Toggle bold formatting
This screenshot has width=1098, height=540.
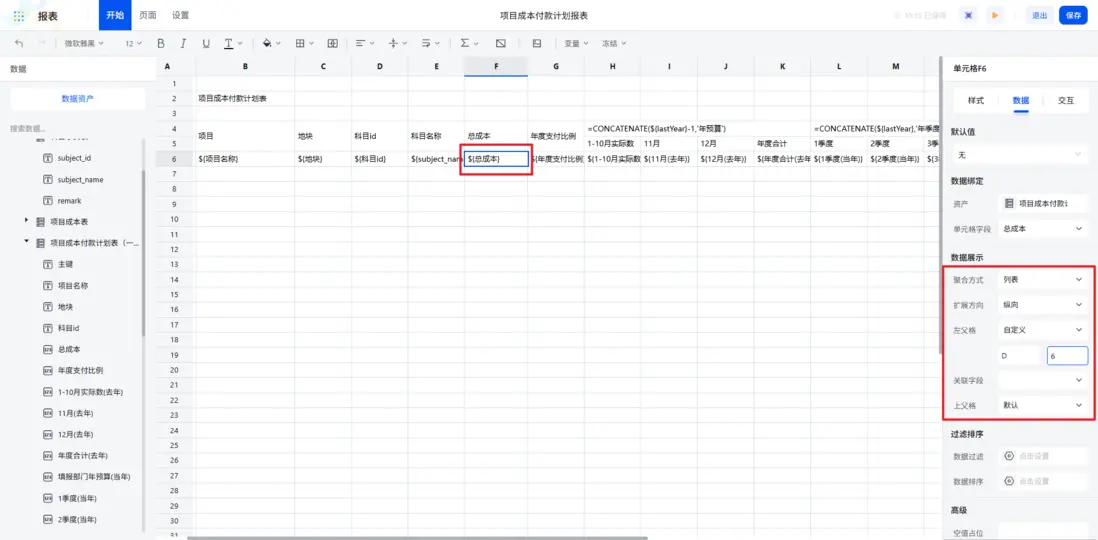pyautogui.click(x=161, y=43)
